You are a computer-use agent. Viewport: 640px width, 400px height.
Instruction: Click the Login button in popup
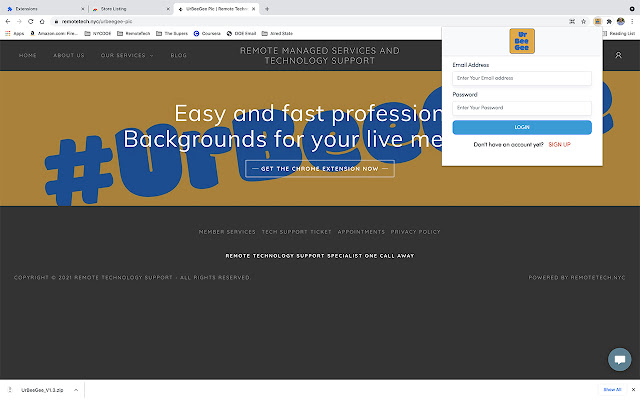click(x=522, y=127)
